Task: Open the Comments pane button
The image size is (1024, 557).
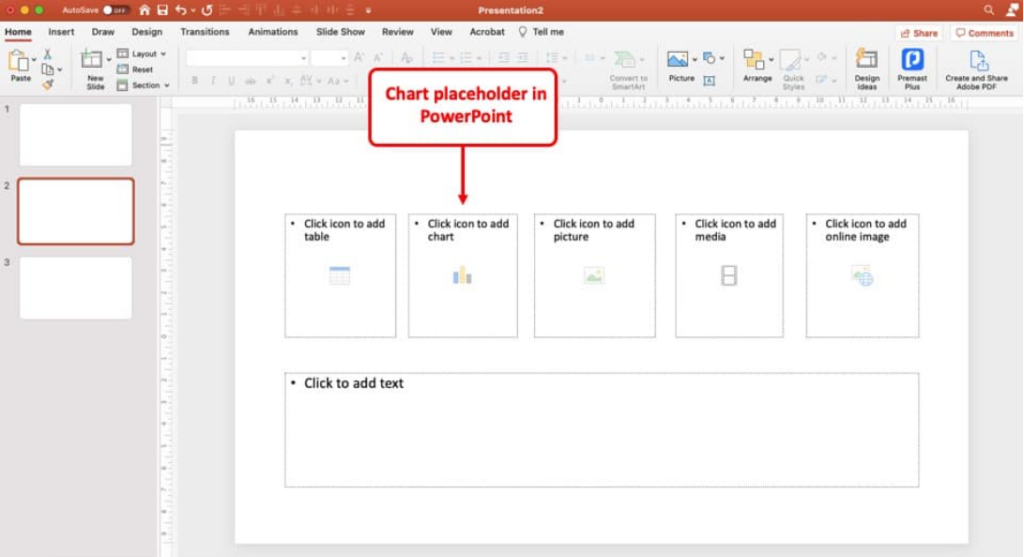Action: [985, 33]
